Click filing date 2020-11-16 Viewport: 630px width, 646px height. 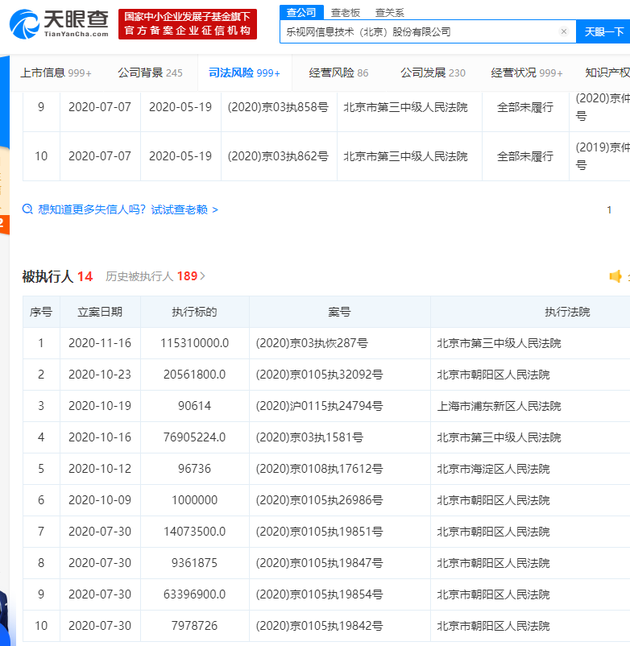click(100, 343)
